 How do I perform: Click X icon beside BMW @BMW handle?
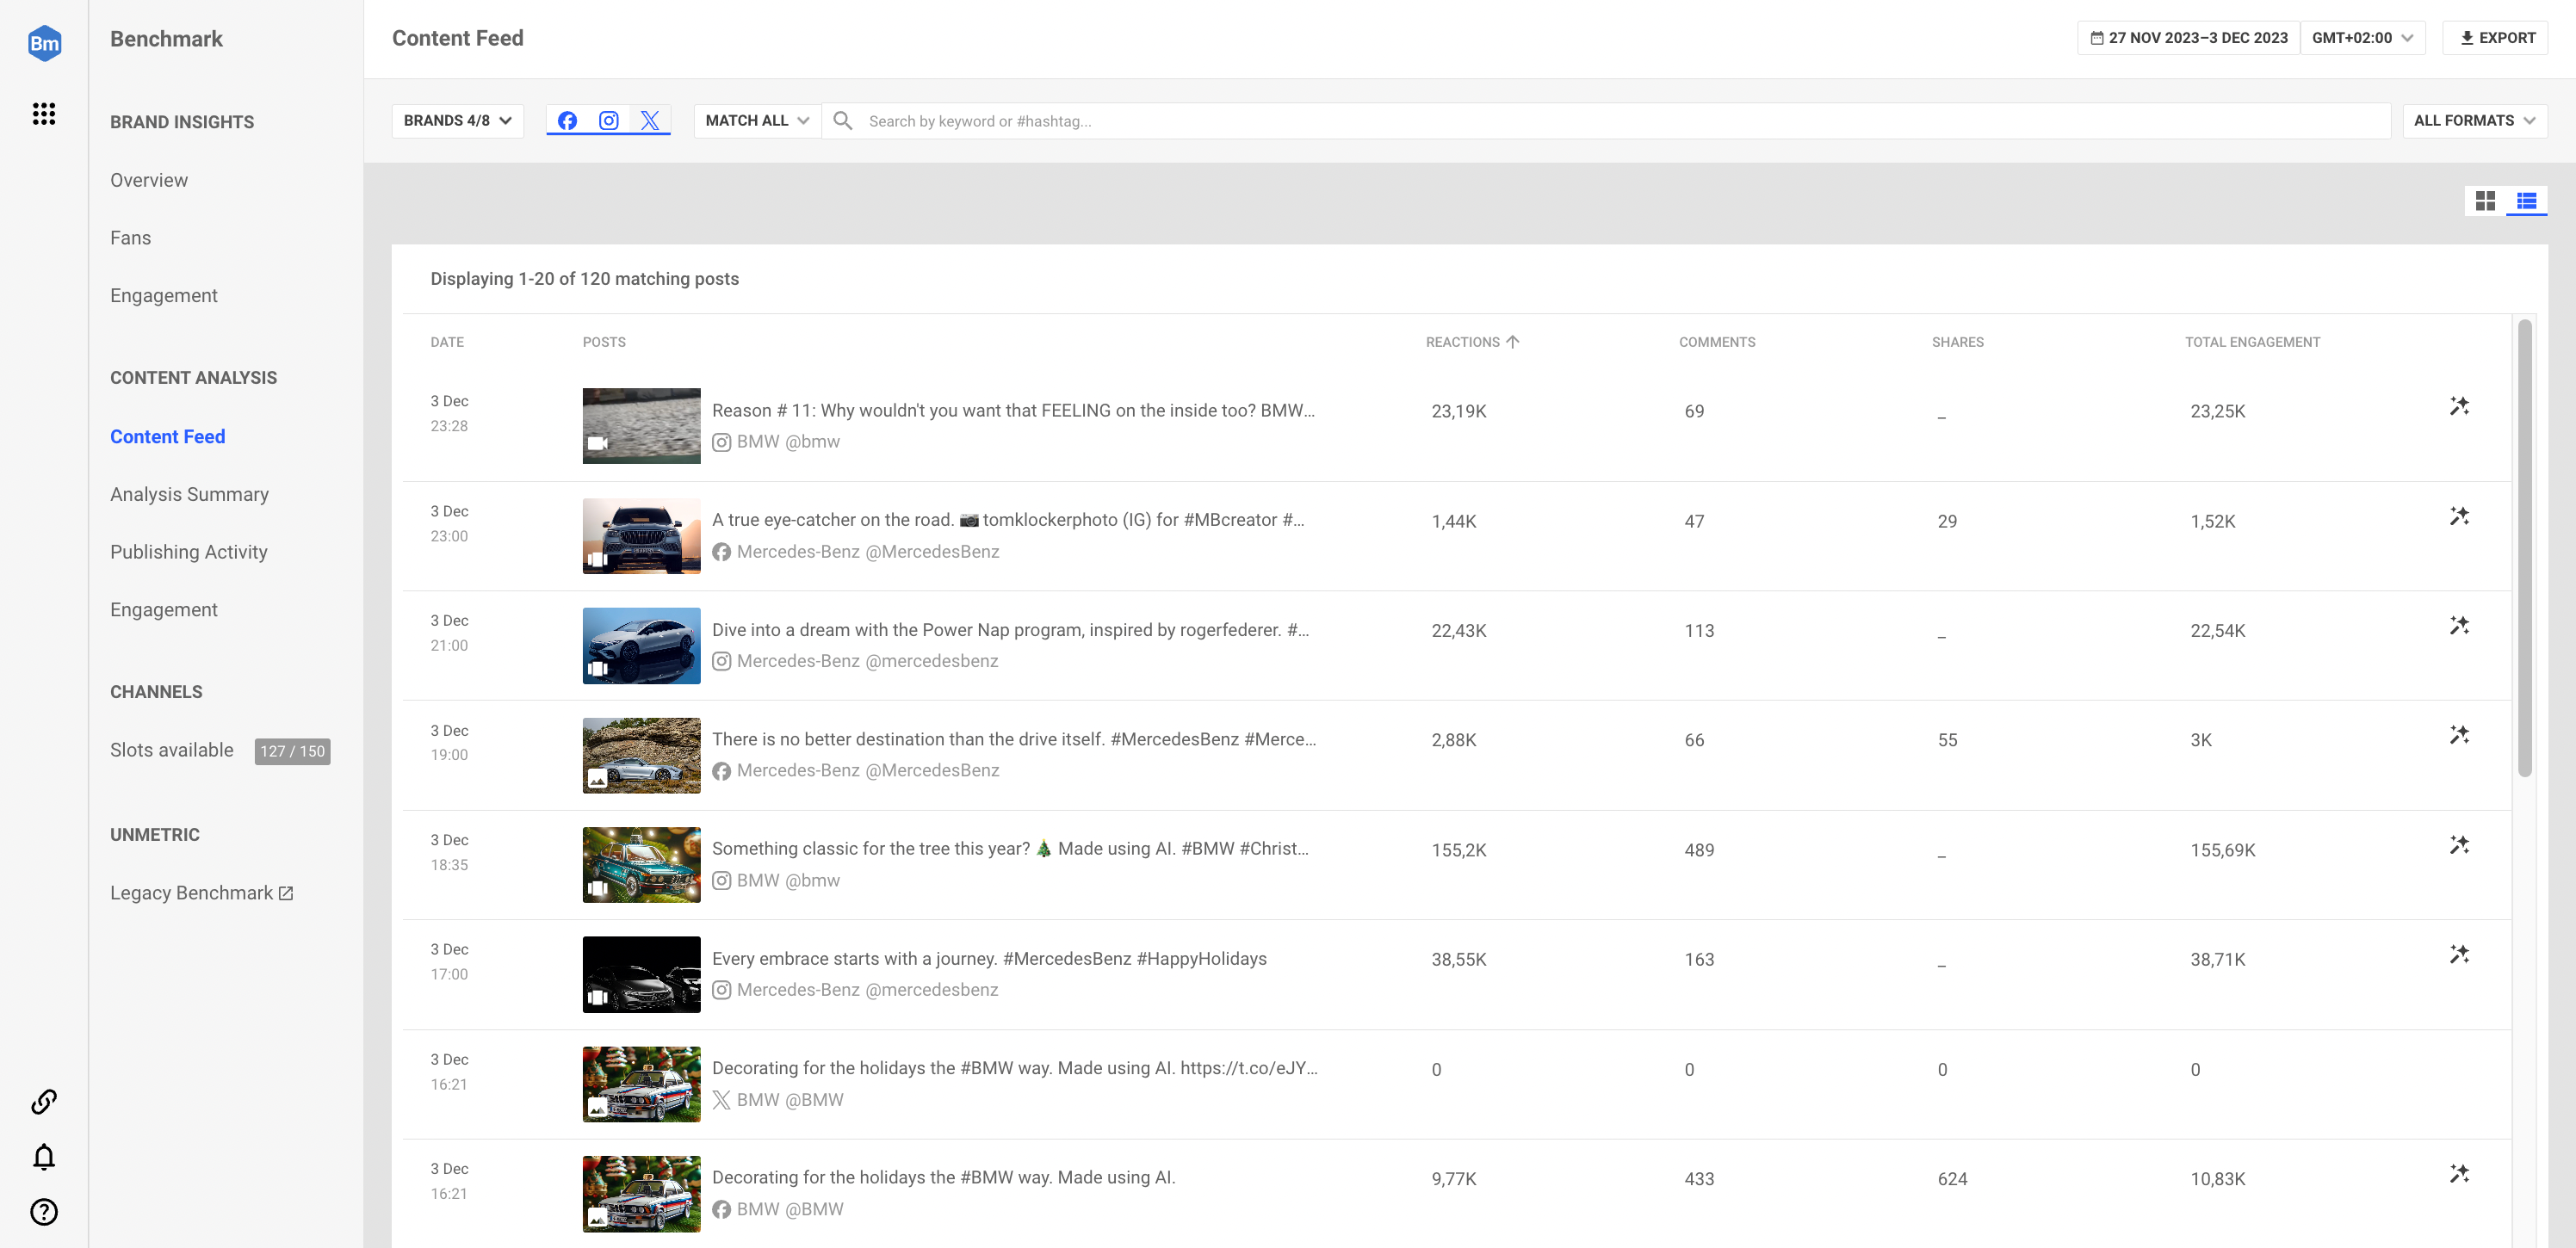point(721,1100)
